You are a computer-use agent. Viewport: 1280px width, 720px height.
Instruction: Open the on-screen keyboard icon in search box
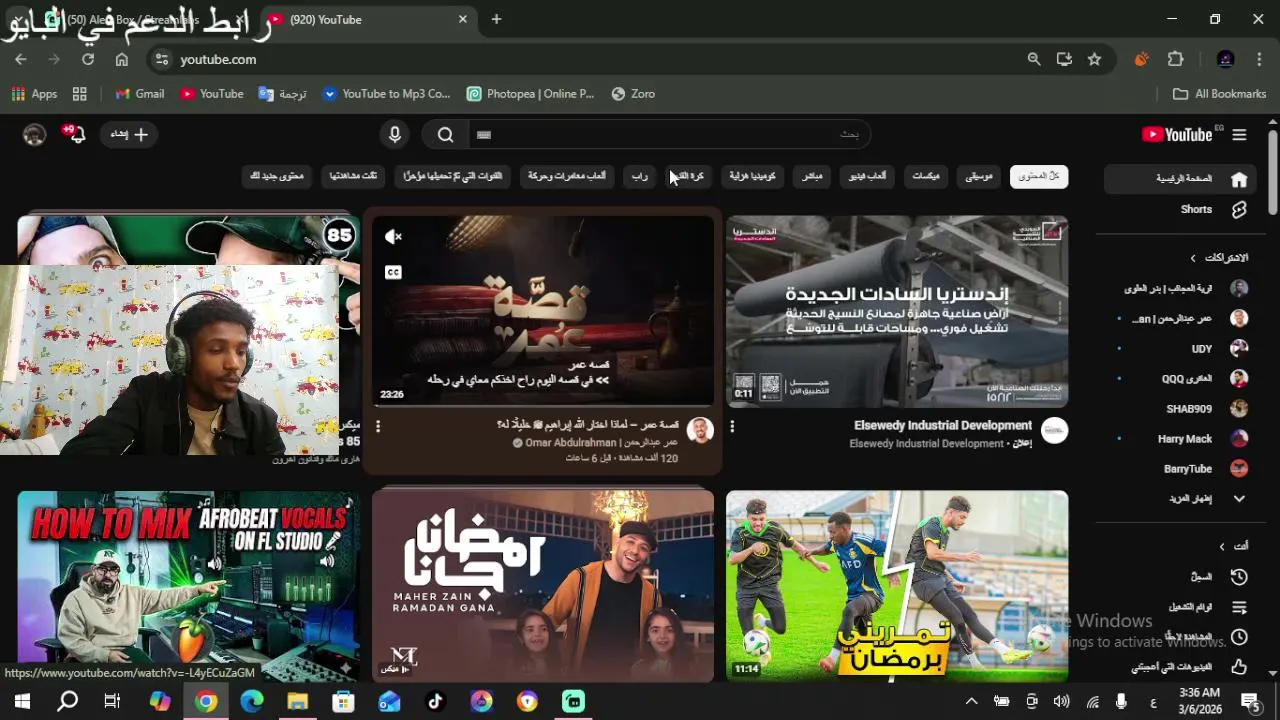[x=484, y=135]
